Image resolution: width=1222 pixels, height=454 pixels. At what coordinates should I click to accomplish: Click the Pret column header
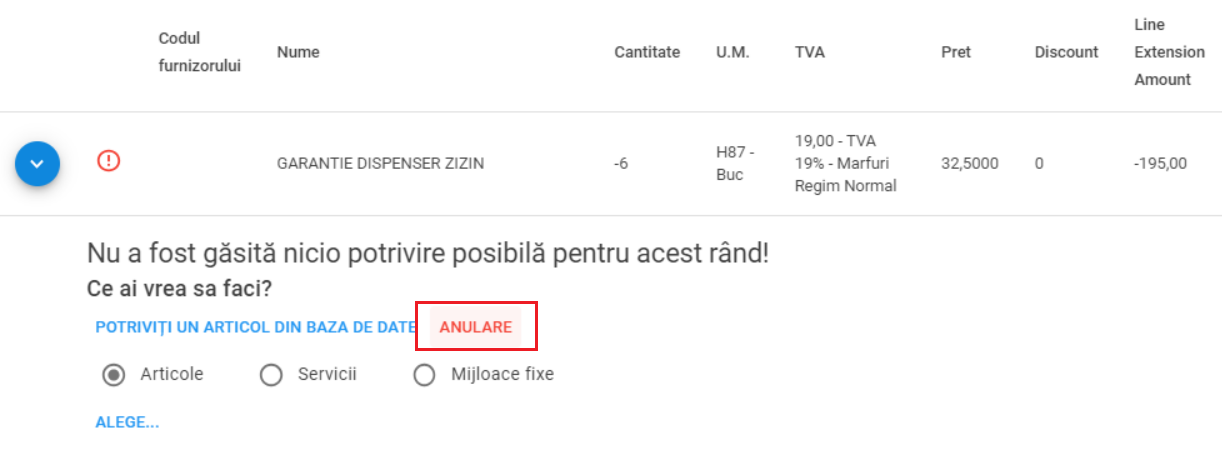[956, 52]
